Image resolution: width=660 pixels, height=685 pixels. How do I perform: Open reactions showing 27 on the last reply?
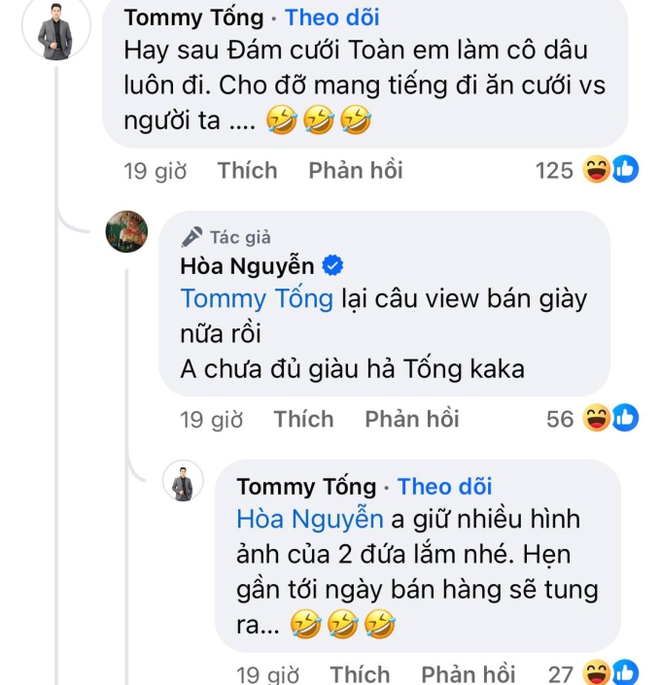point(611,672)
